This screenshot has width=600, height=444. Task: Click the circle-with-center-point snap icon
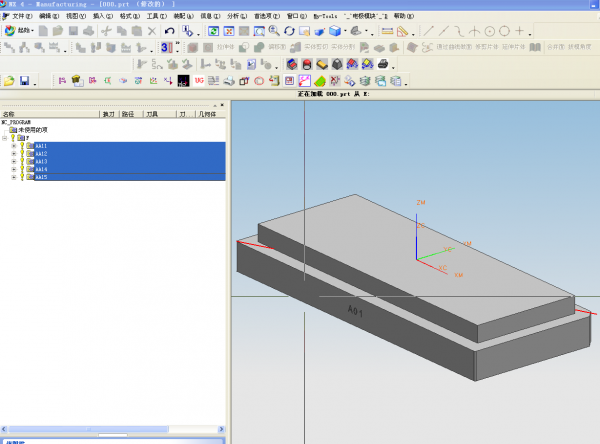click(490, 31)
